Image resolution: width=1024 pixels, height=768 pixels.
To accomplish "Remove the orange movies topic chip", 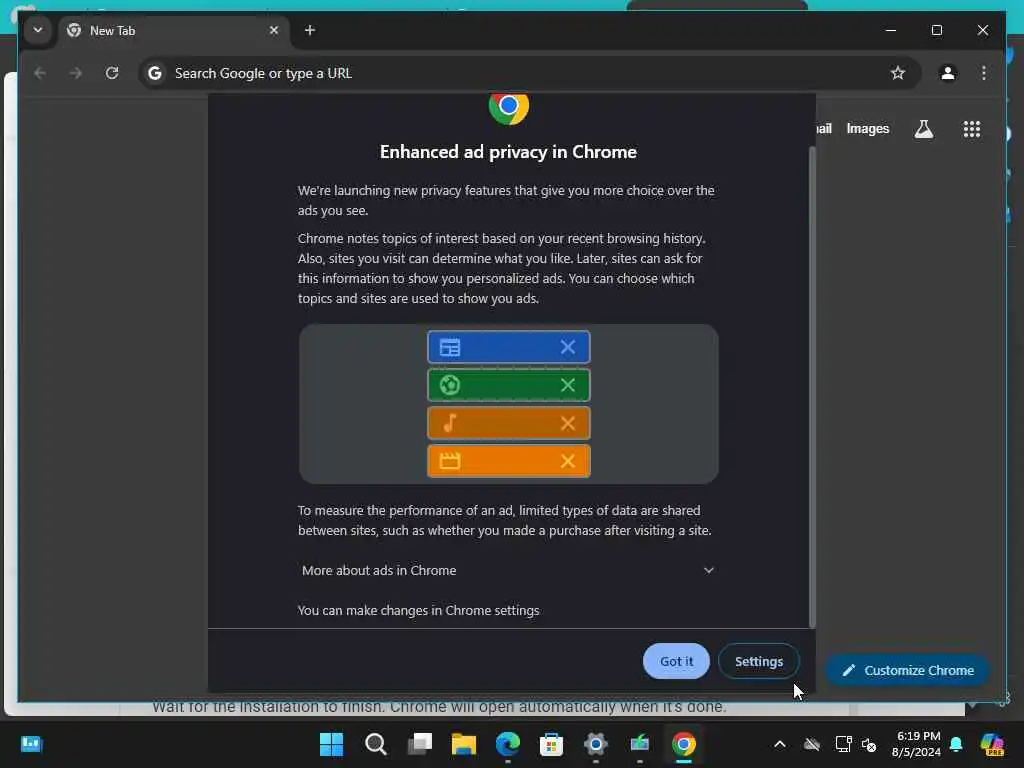I will tap(568, 461).
